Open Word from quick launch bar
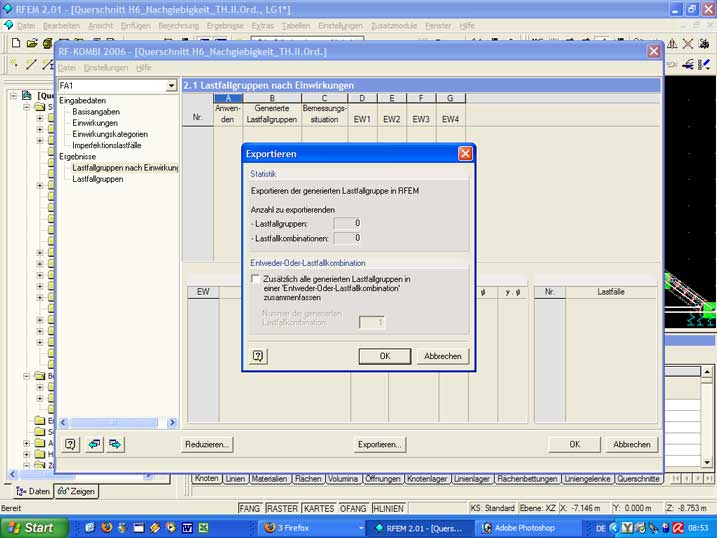Image resolution: width=717 pixels, height=538 pixels. click(x=187, y=528)
